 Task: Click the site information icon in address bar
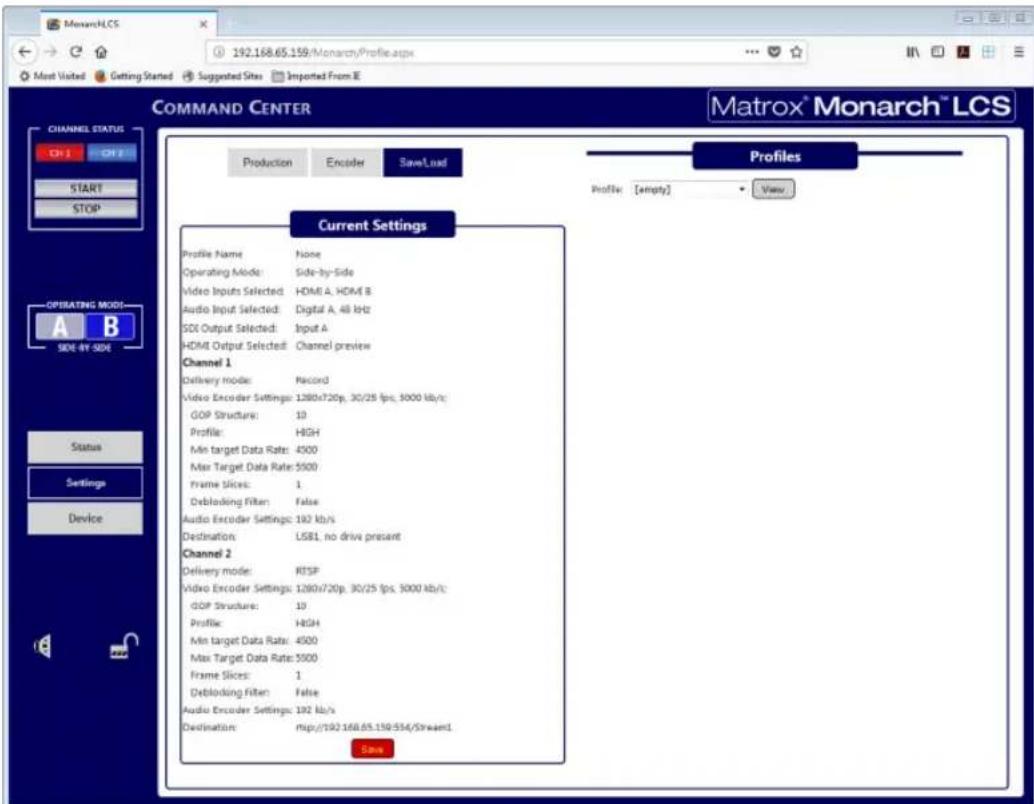(x=219, y=52)
